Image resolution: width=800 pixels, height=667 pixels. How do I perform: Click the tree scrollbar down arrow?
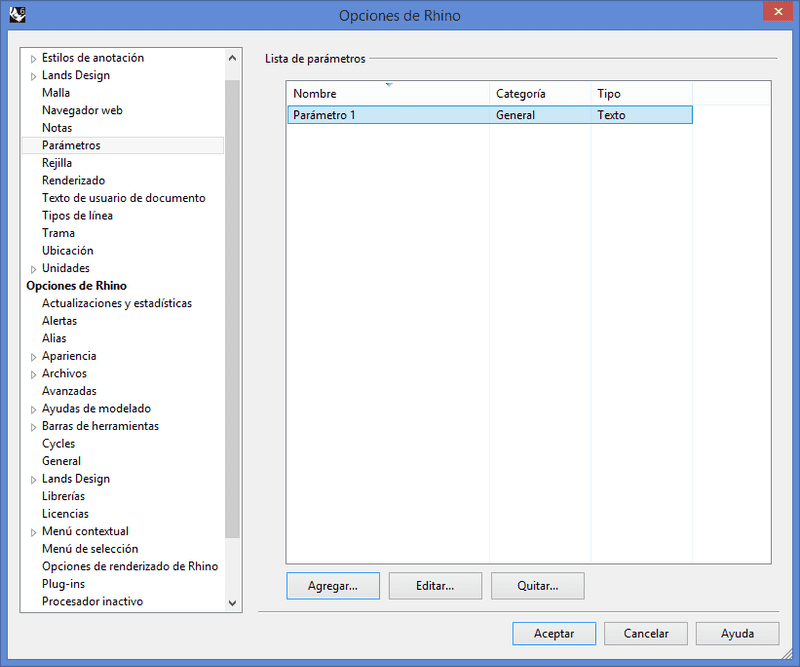tap(233, 603)
